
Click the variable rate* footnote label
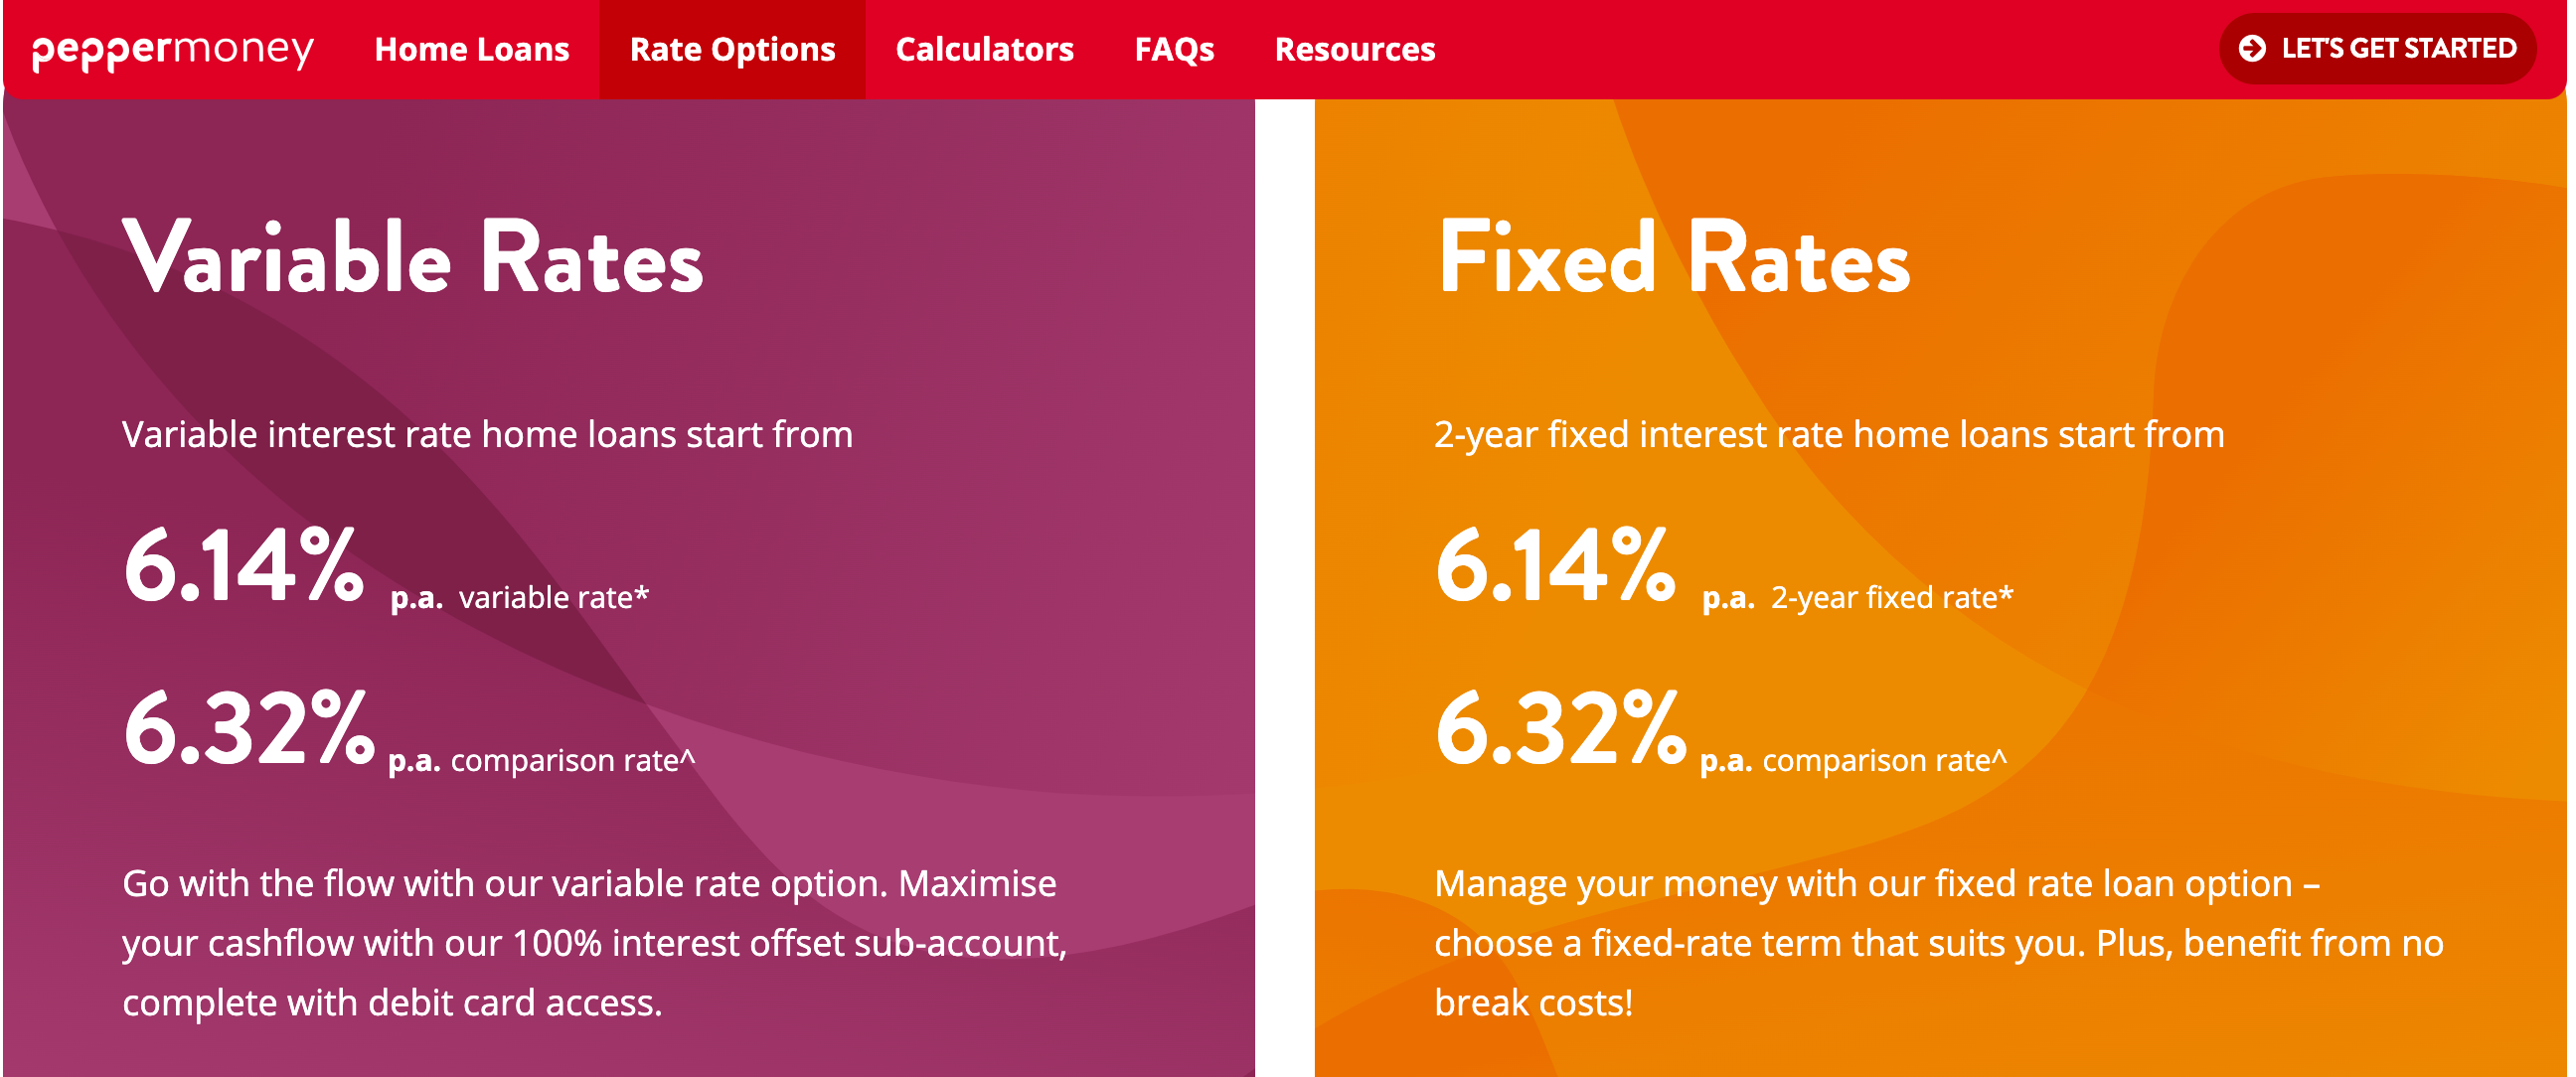[x=554, y=597]
